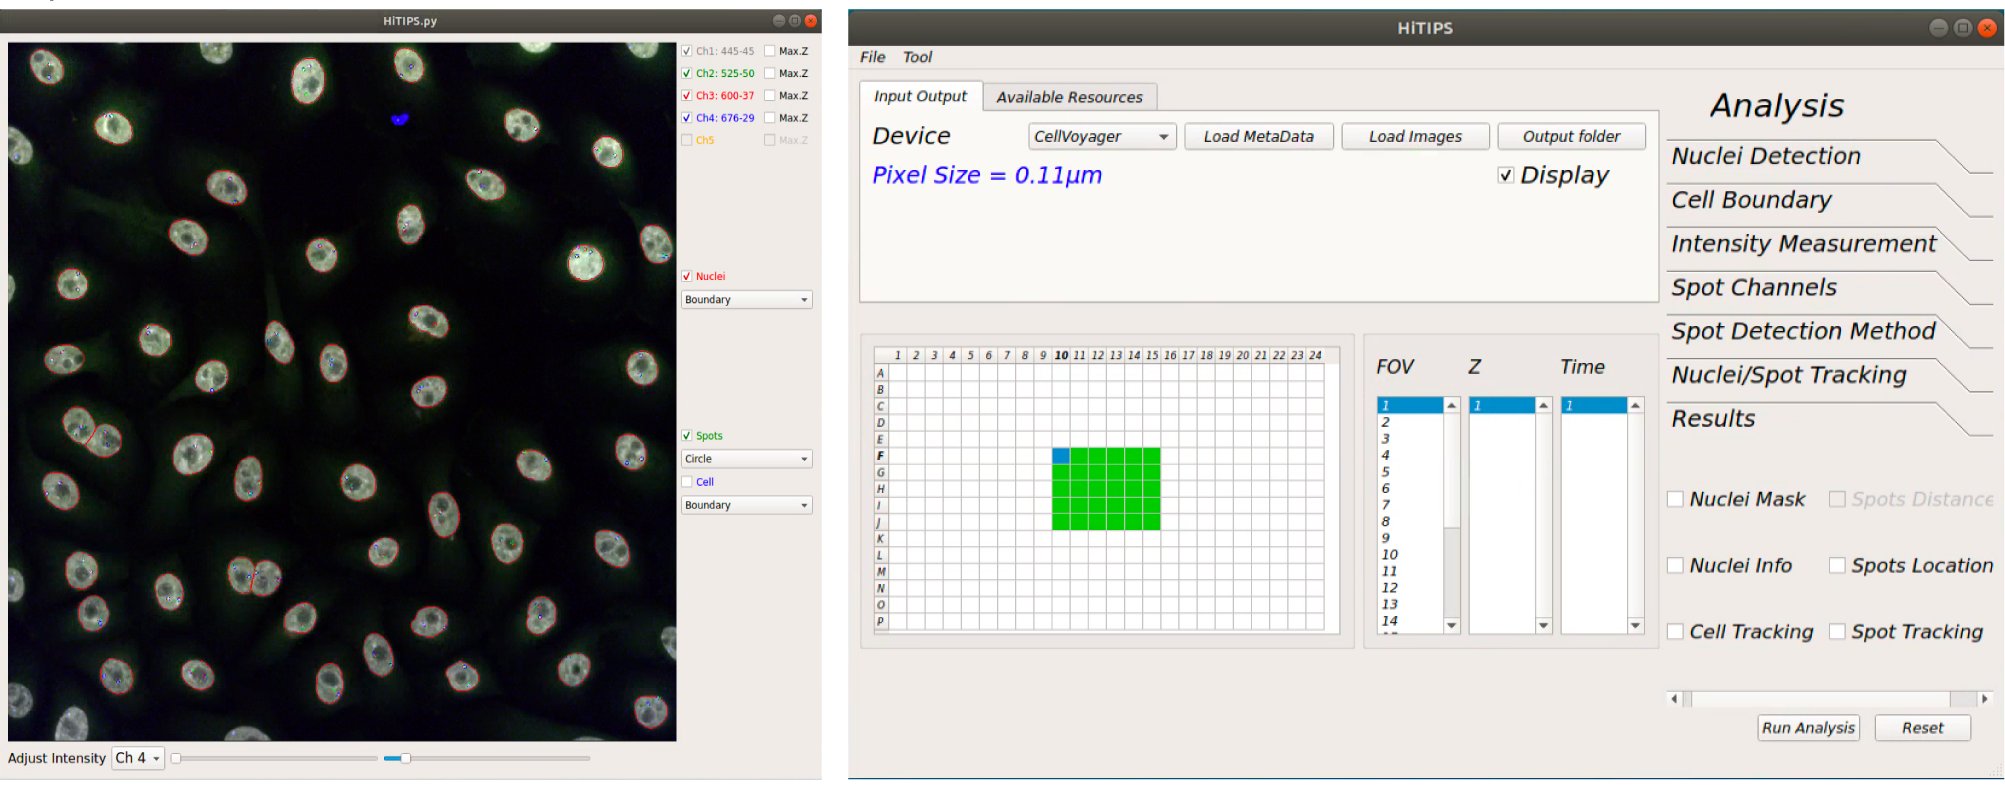Screen dimensions: 2005x790
Task: Open the Spots Circle style dropdown
Action: point(747,459)
